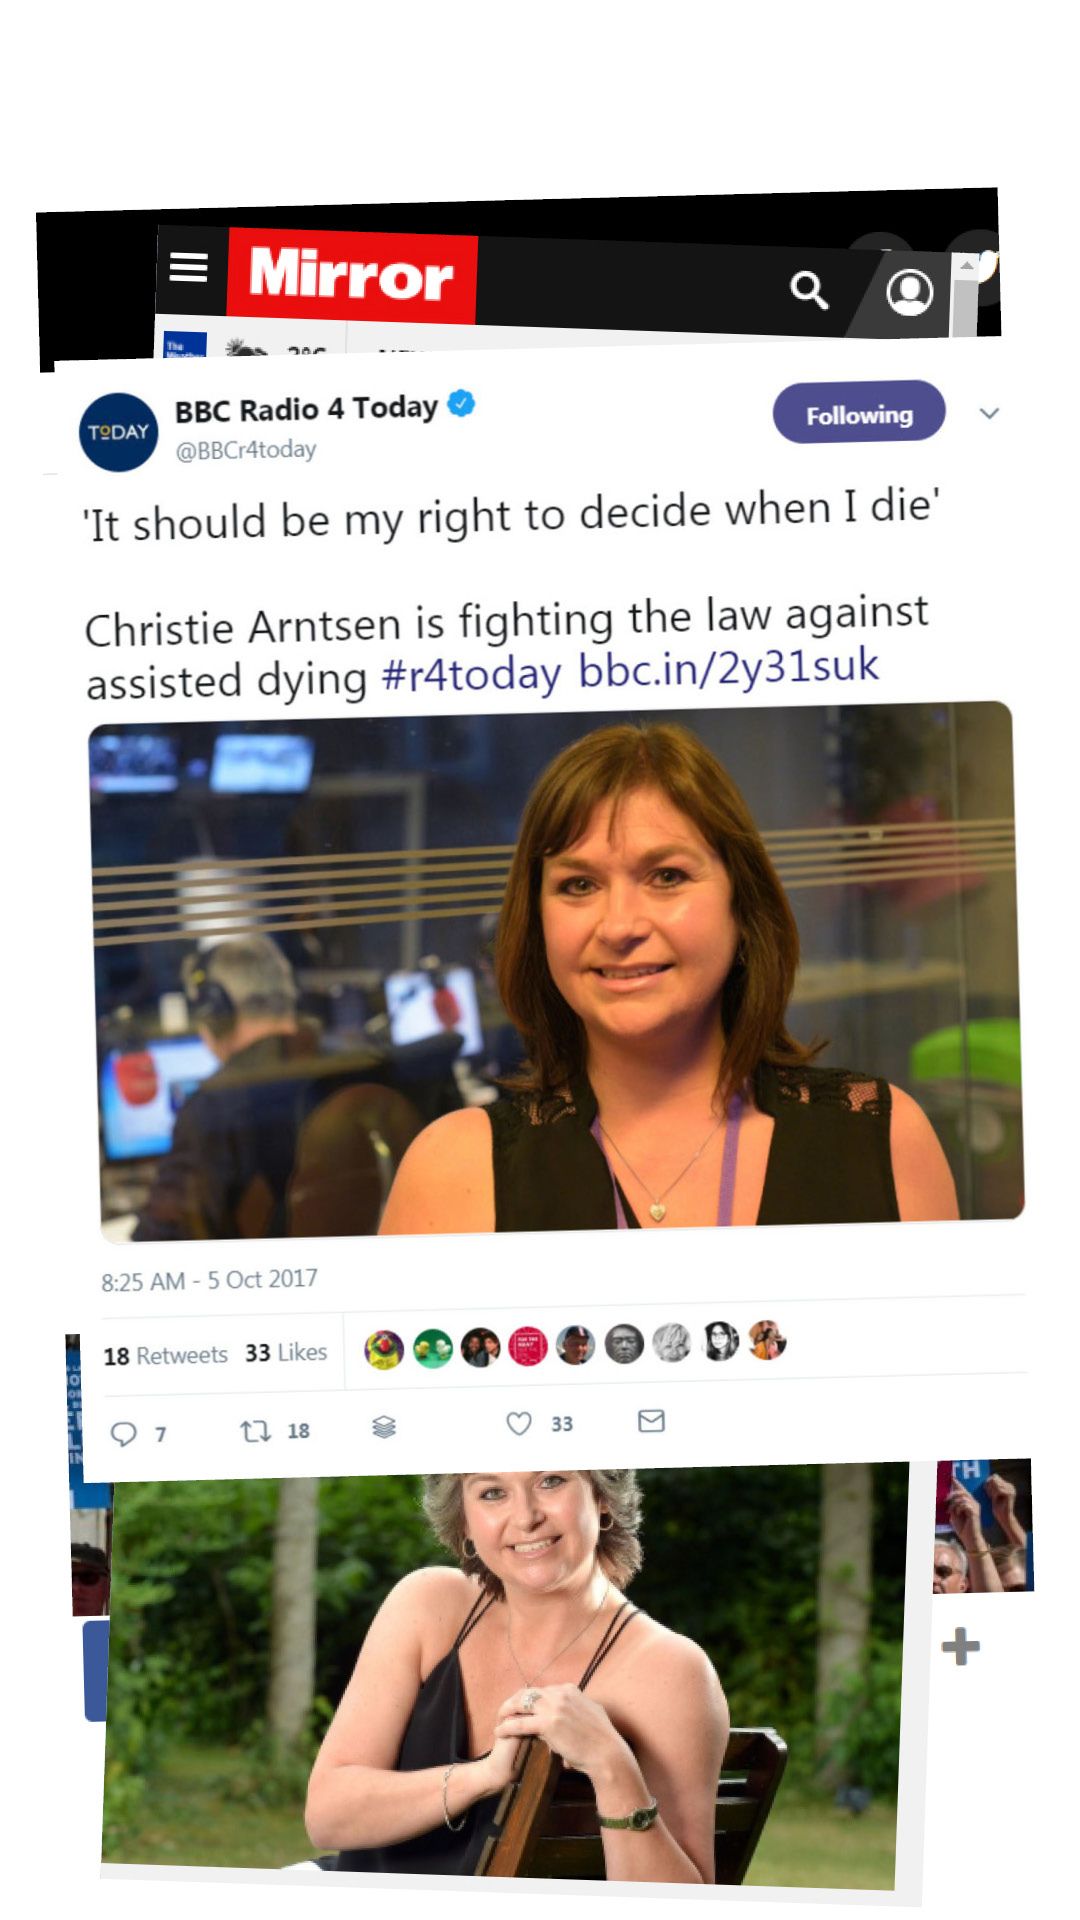Click the Mirror search magnifier icon
Image resolution: width=1080 pixels, height=1920 pixels.
point(808,290)
